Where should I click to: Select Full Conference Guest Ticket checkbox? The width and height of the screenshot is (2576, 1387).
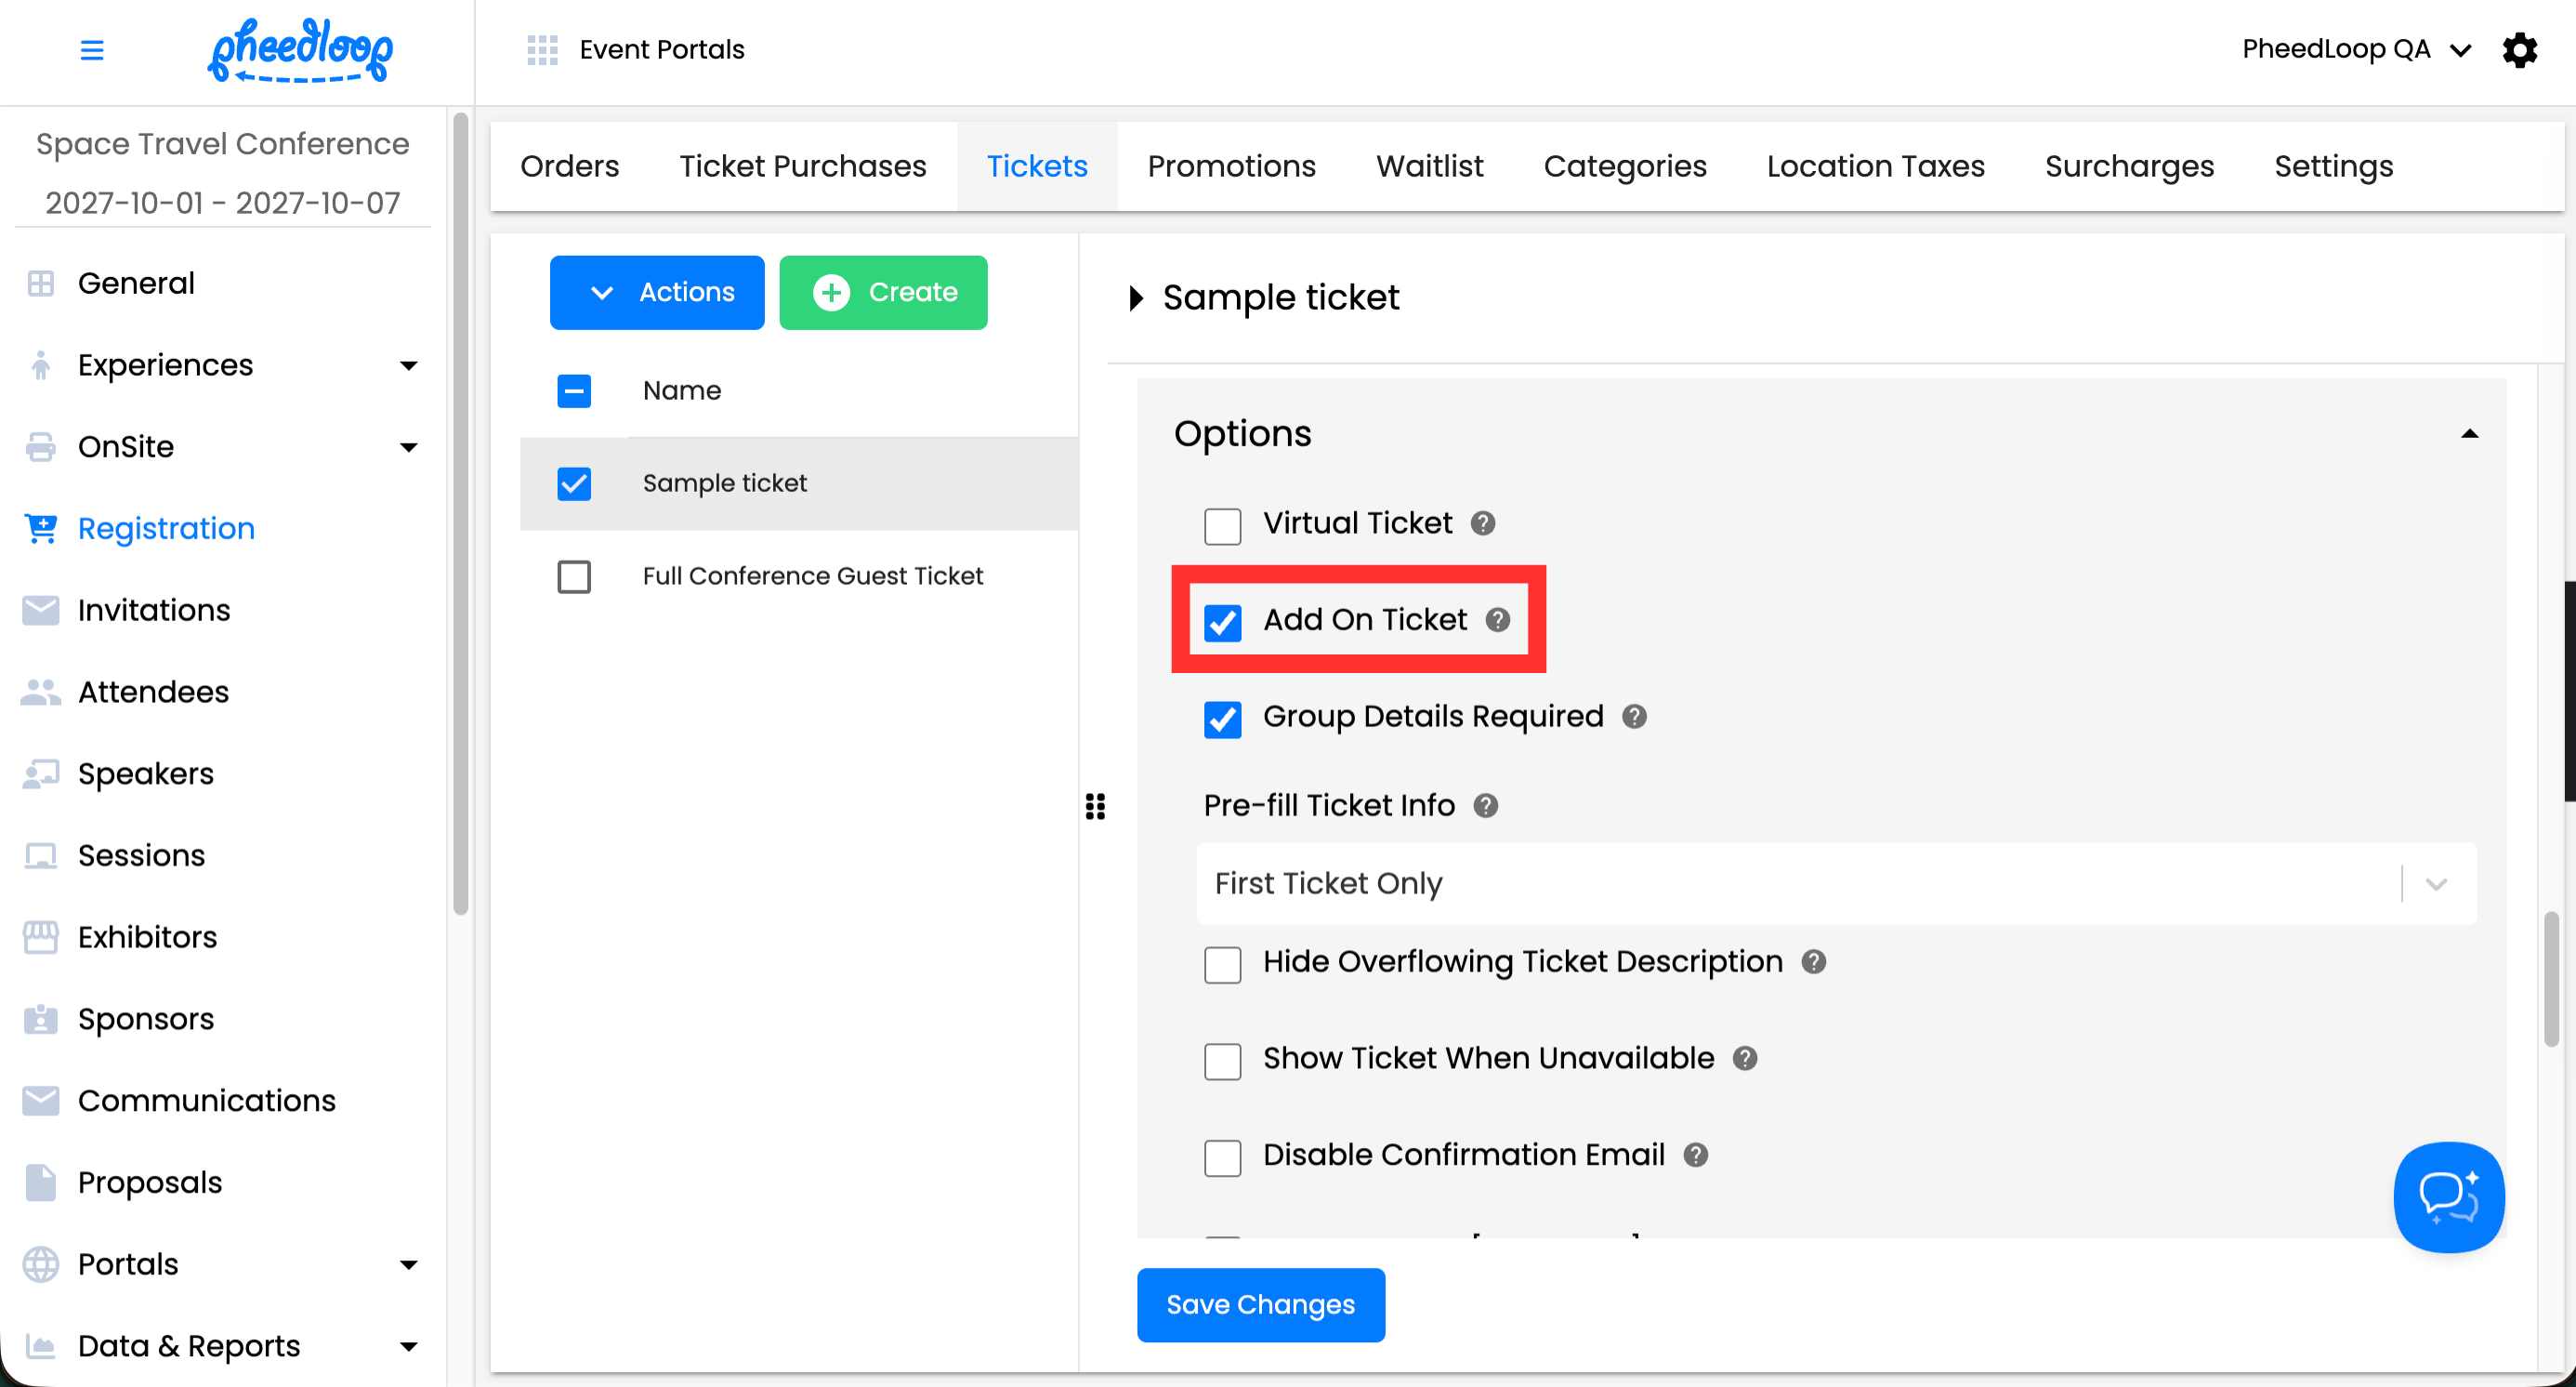(x=574, y=577)
